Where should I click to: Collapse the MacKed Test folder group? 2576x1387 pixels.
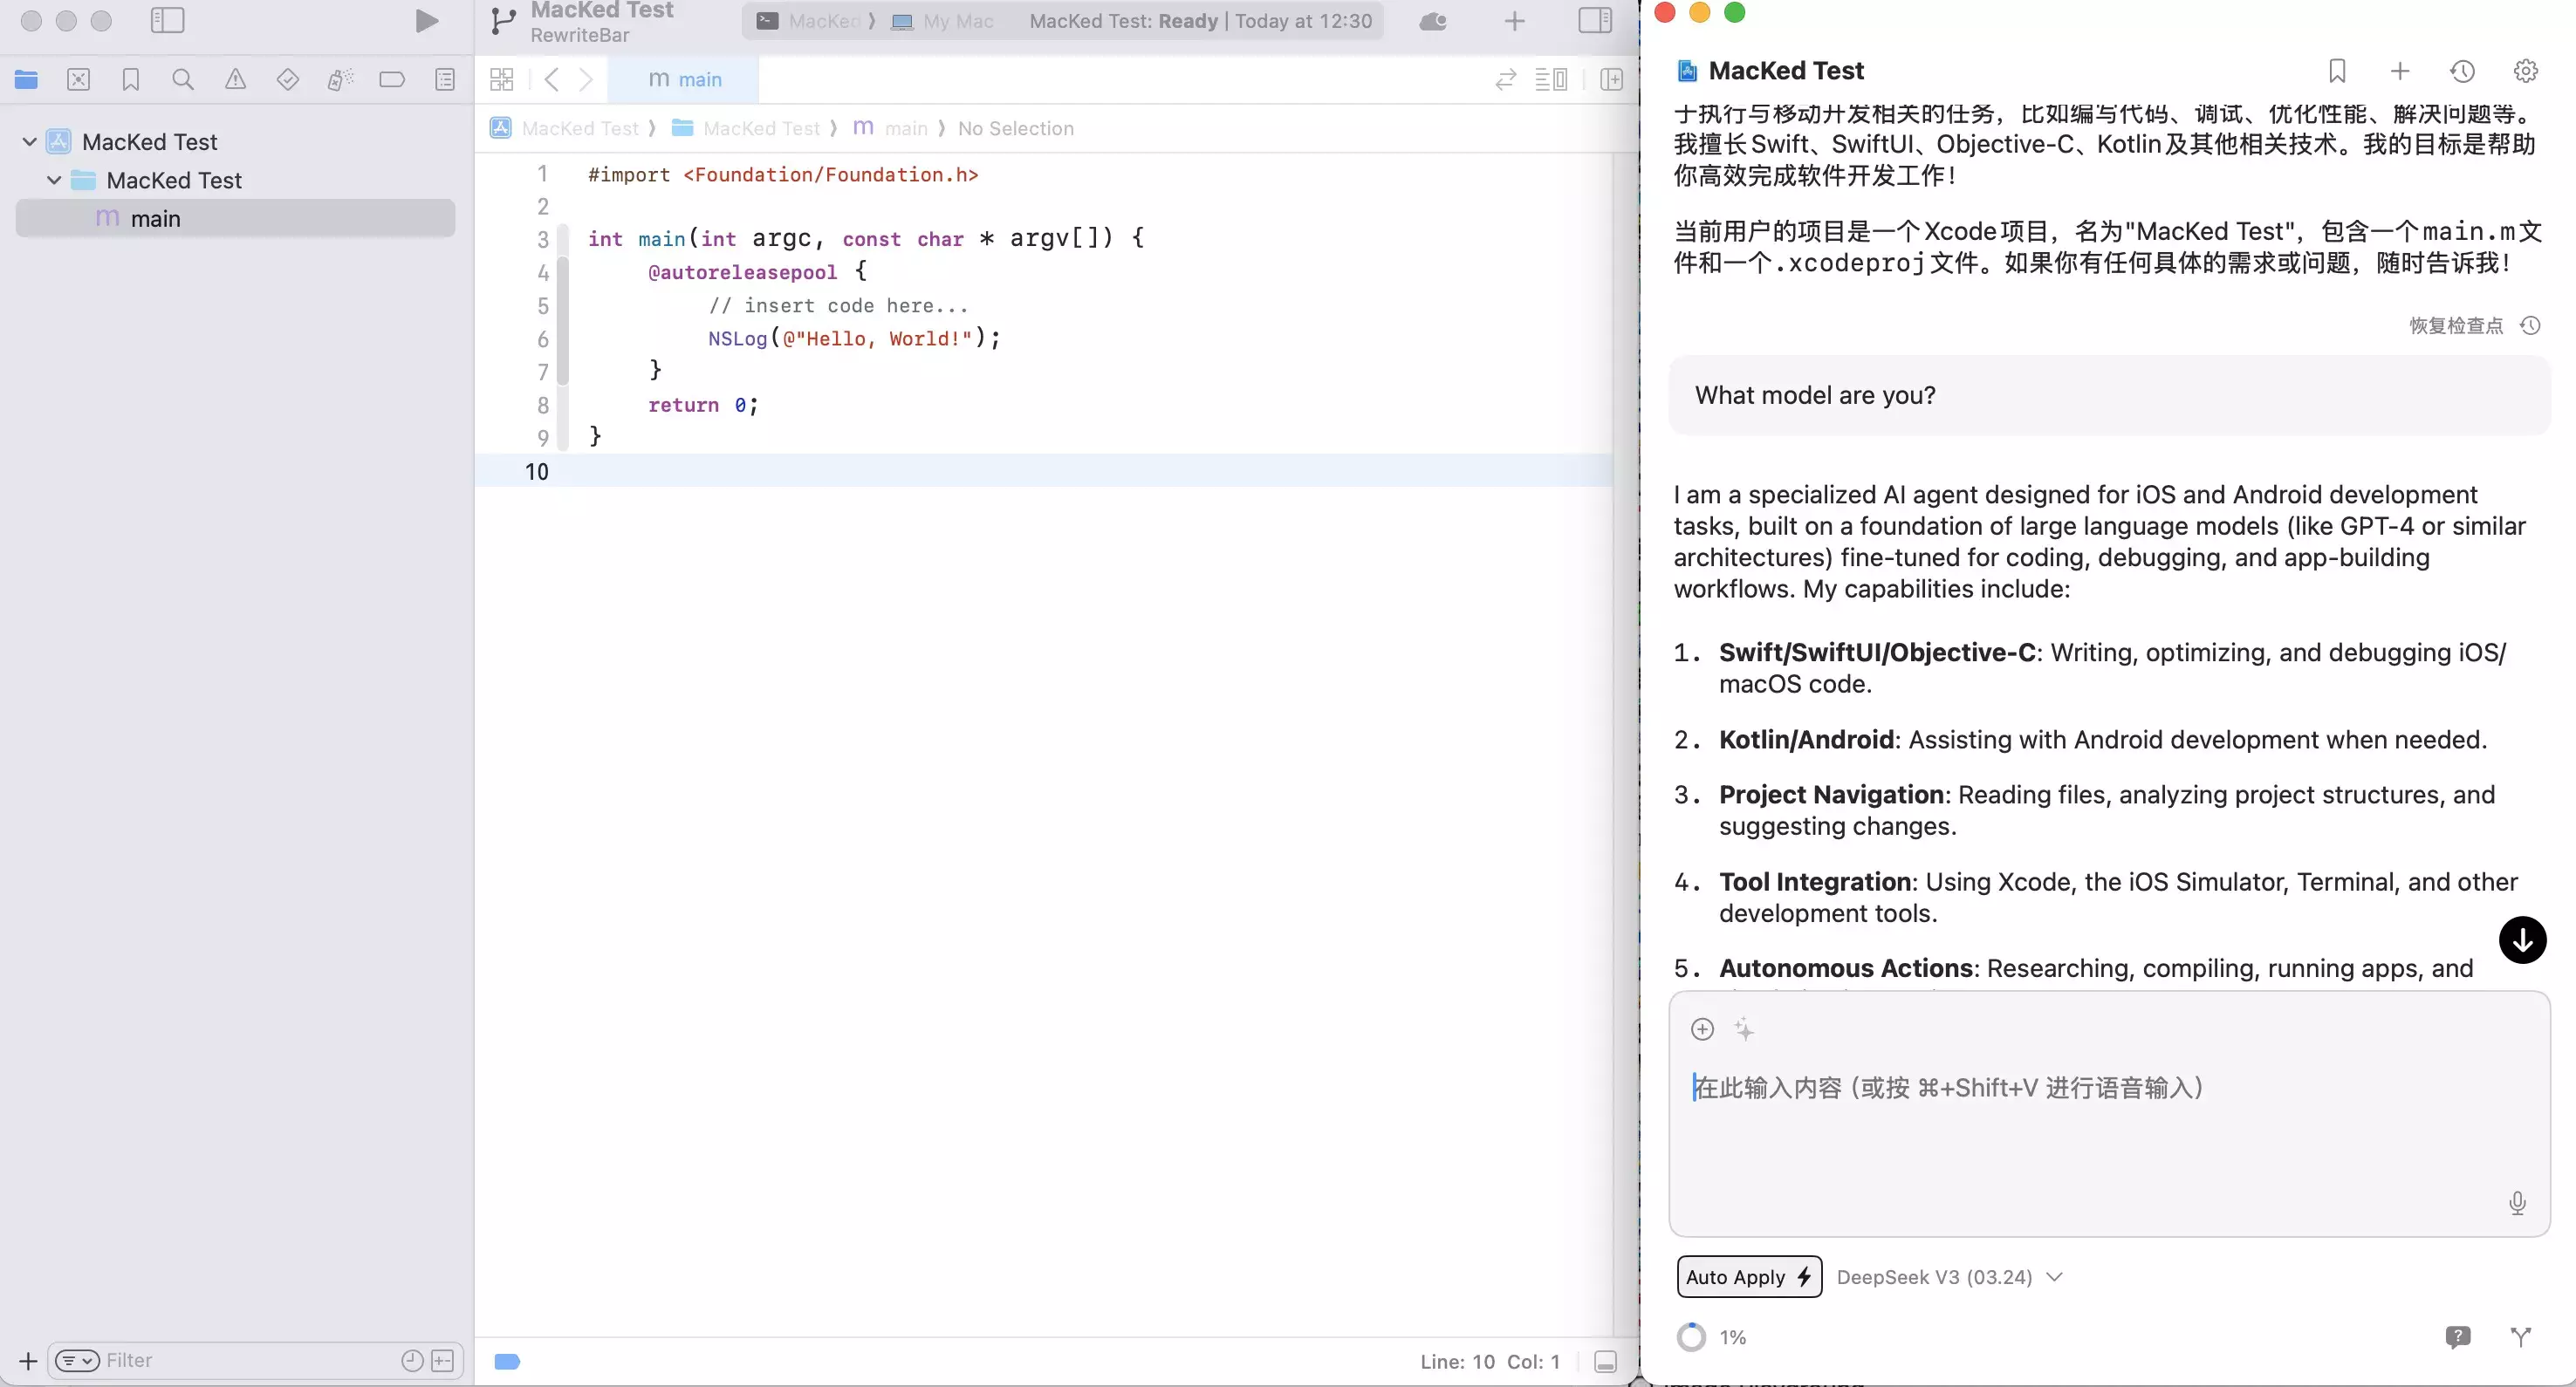54,180
